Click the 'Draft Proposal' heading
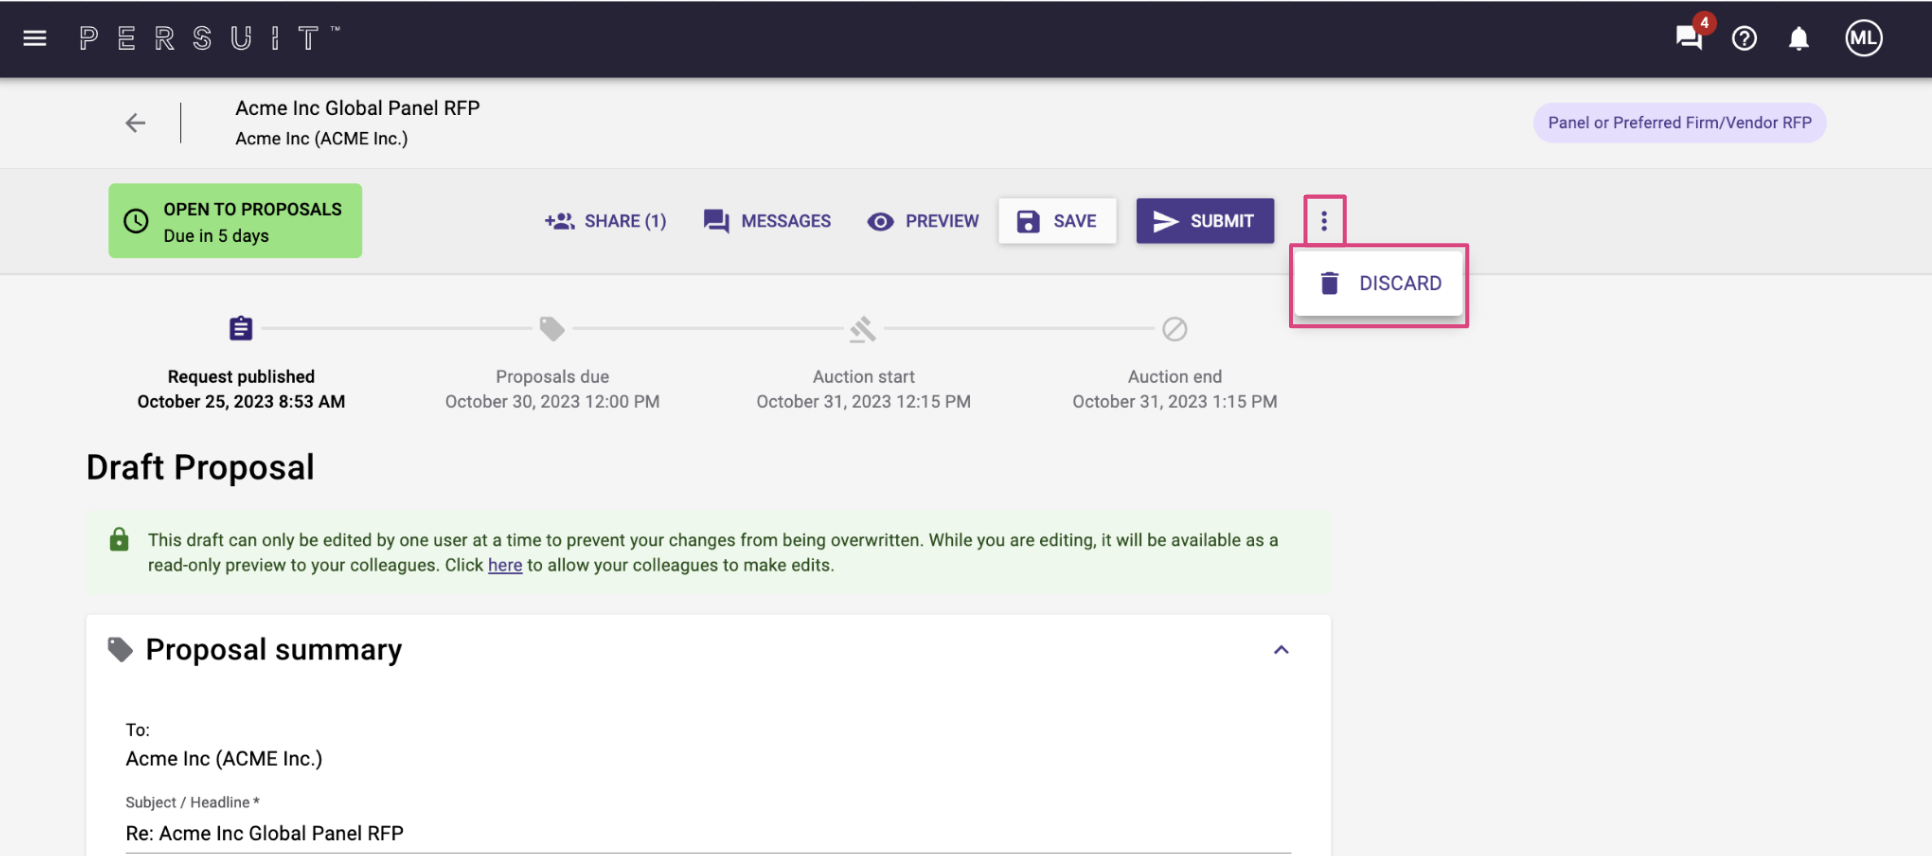The width and height of the screenshot is (1932, 856). 200,467
